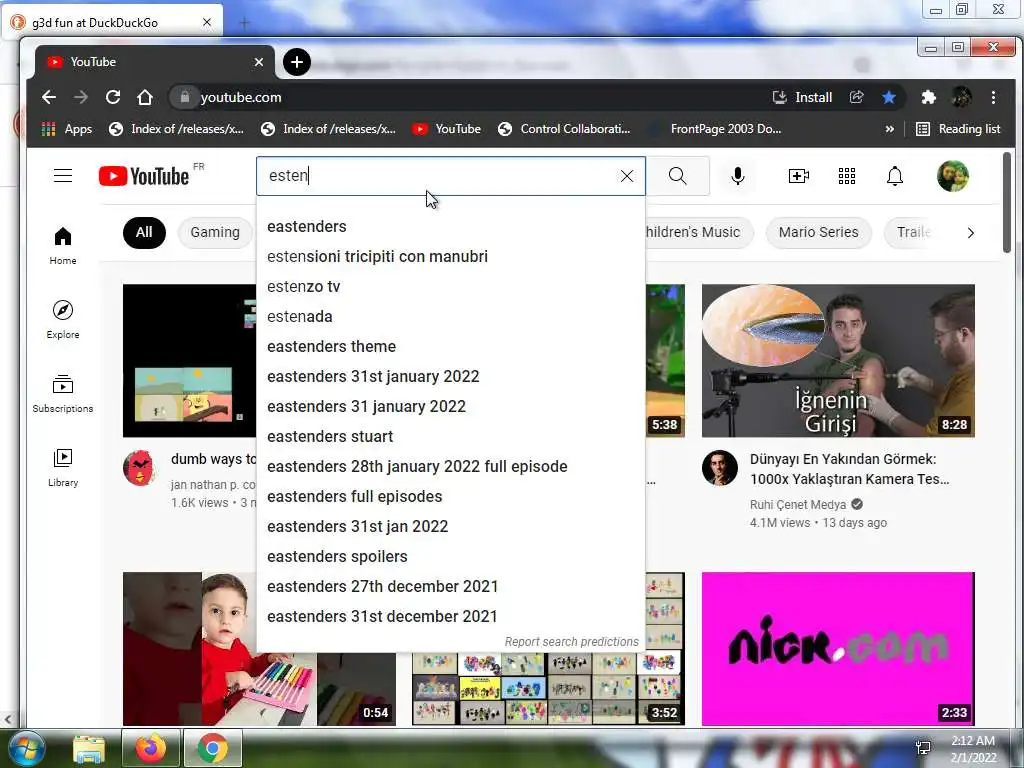This screenshot has height=768, width=1024.
Task: Choose 'eastenders 28th january 2022 full episode'
Action: pyautogui.click(x=451, y=467)
